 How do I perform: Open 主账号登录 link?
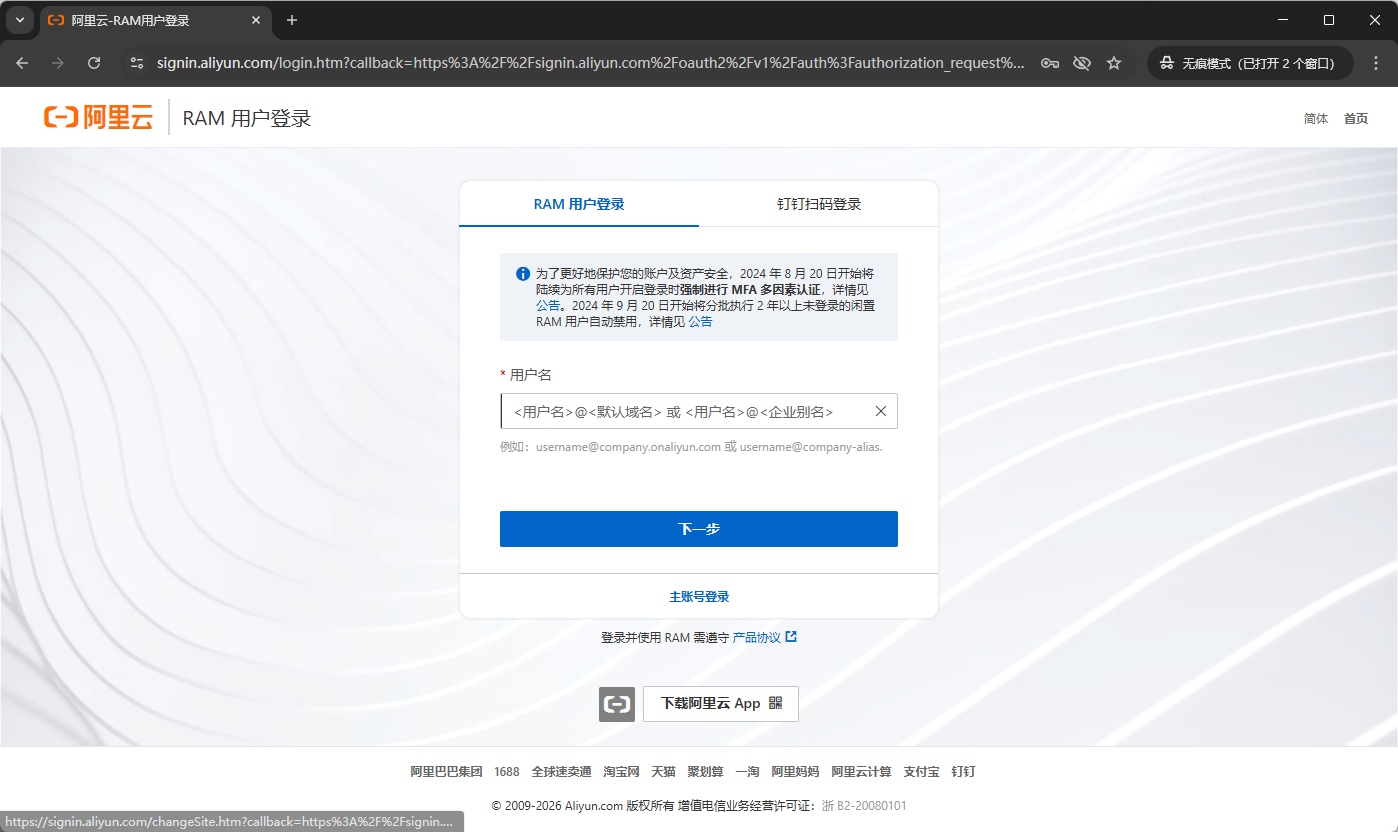tap(698, 597)
